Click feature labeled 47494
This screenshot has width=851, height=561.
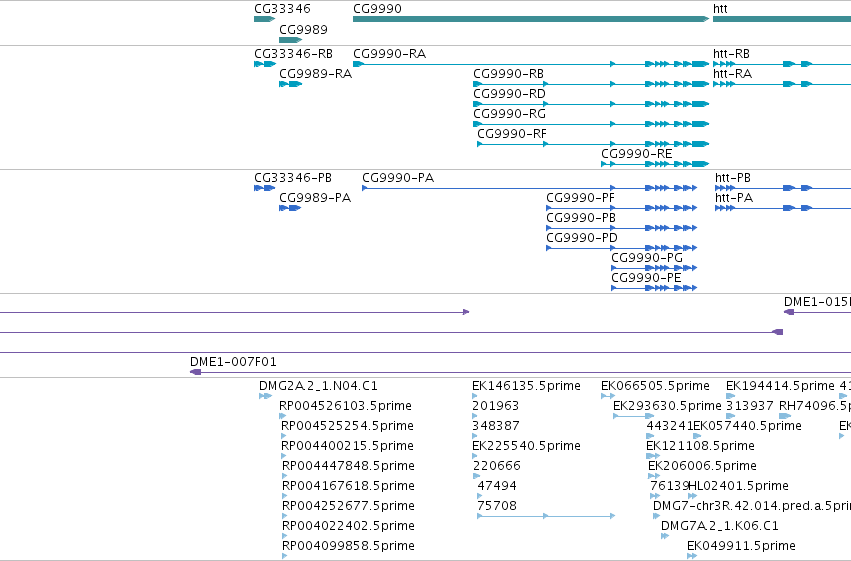pyautogui.click(x=480, y=496)
